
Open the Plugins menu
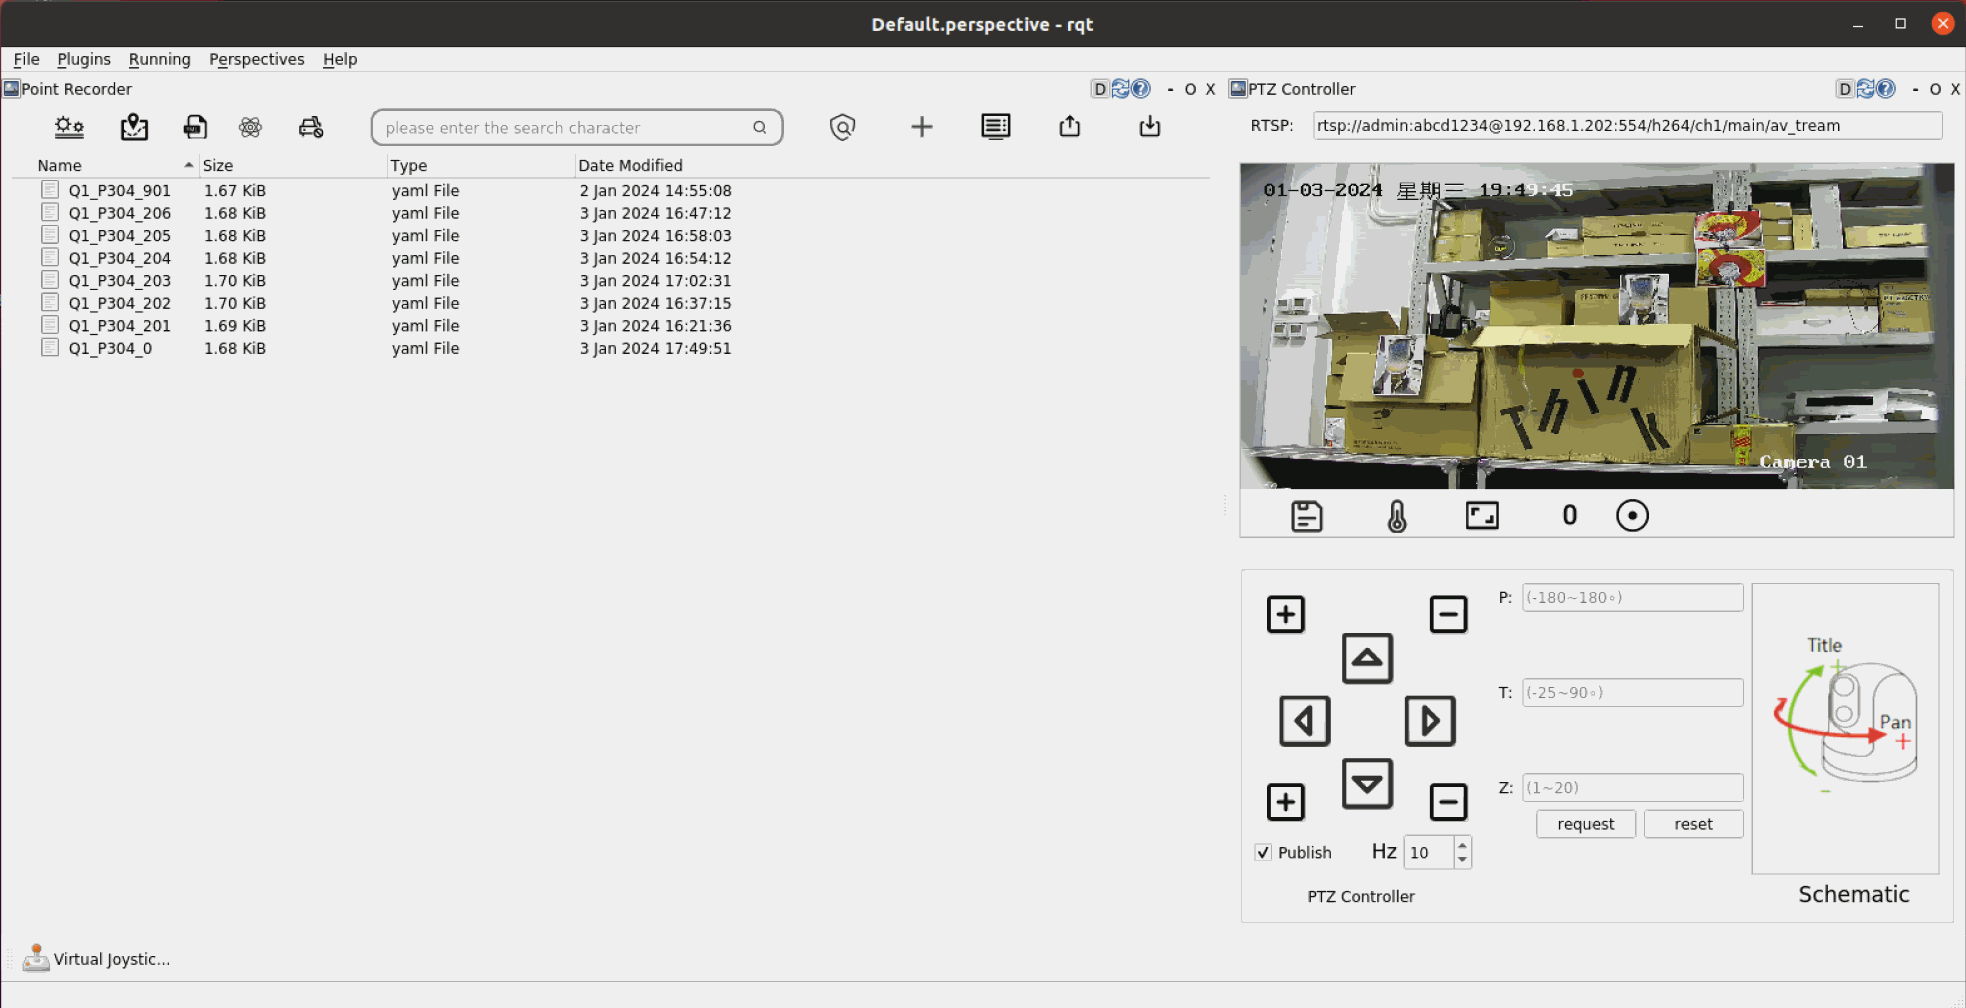(x=84, y=59)
